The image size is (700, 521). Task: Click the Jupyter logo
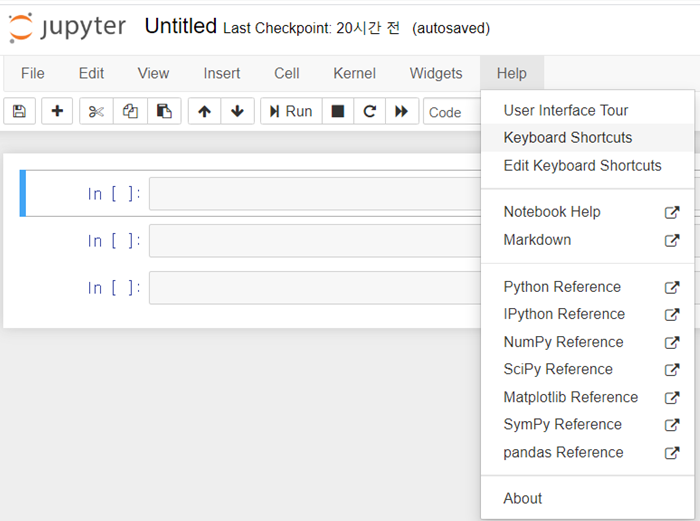click(67, 27)
